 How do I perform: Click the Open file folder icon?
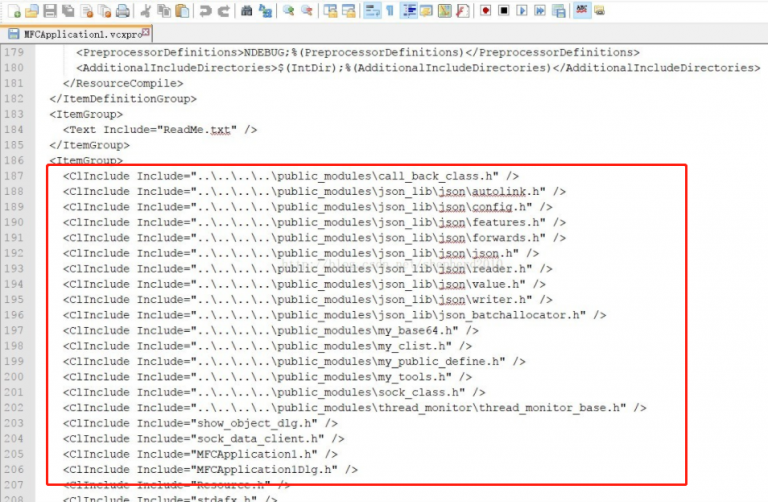click(x=31, y=11)
